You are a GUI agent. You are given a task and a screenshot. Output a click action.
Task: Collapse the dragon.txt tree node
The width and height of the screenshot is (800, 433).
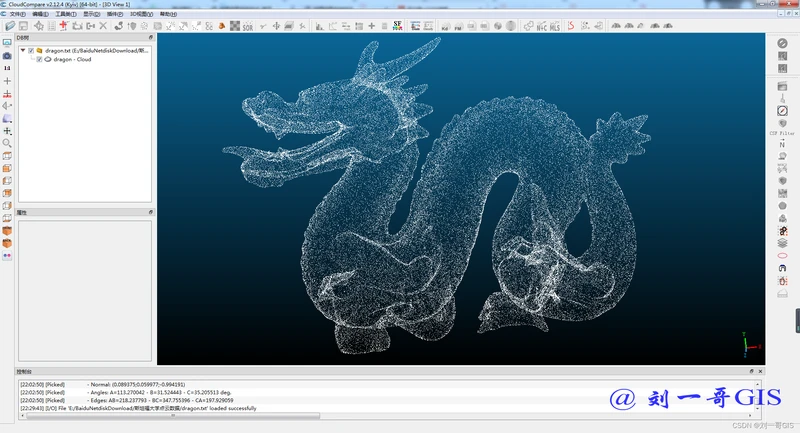tap(23, 50)
